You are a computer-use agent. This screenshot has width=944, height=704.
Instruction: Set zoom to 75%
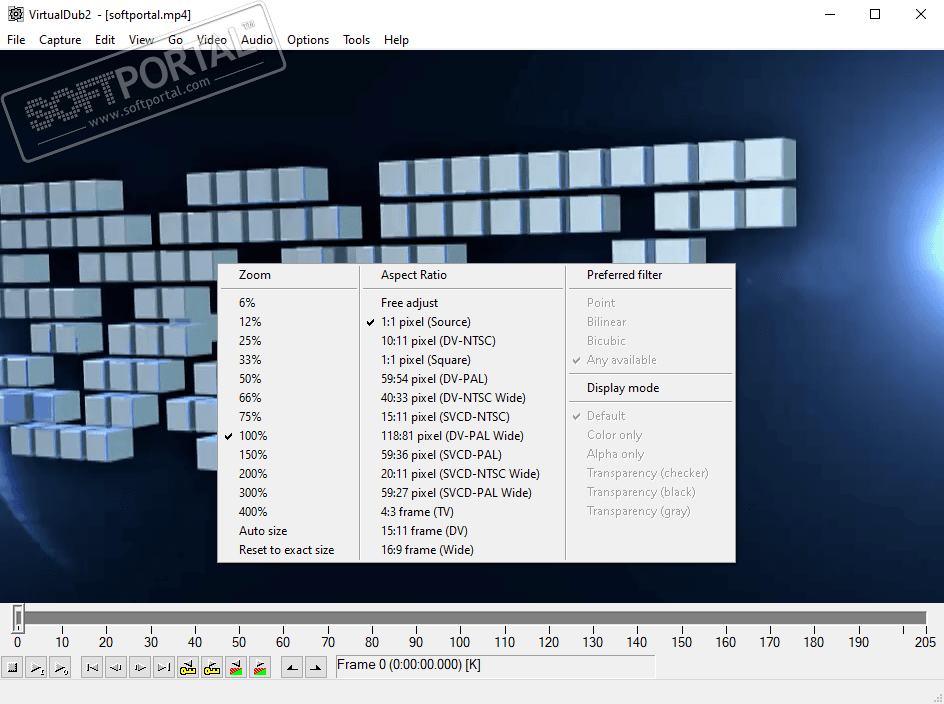pyautogui.click(x=289, y=417)
